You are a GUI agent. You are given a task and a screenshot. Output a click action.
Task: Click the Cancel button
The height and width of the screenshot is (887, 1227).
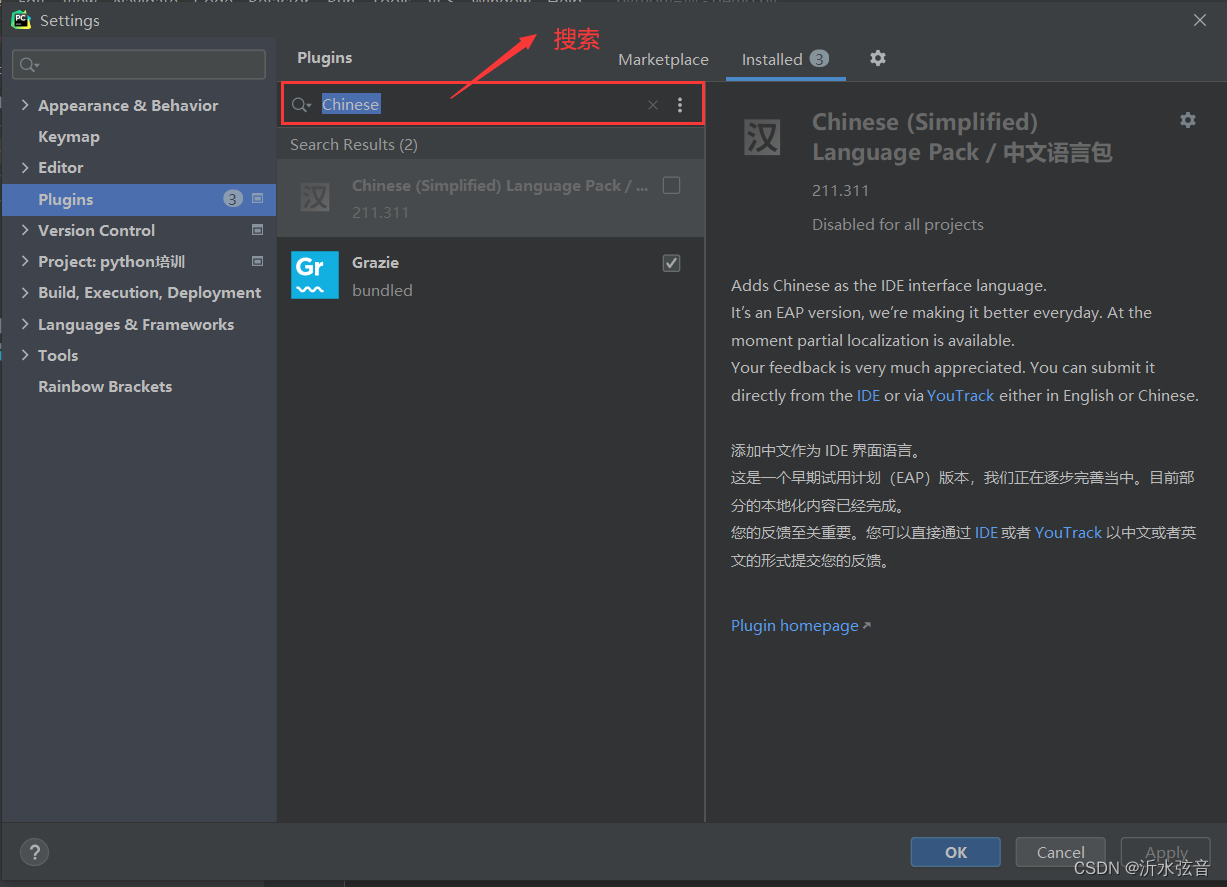[1060, 852]
